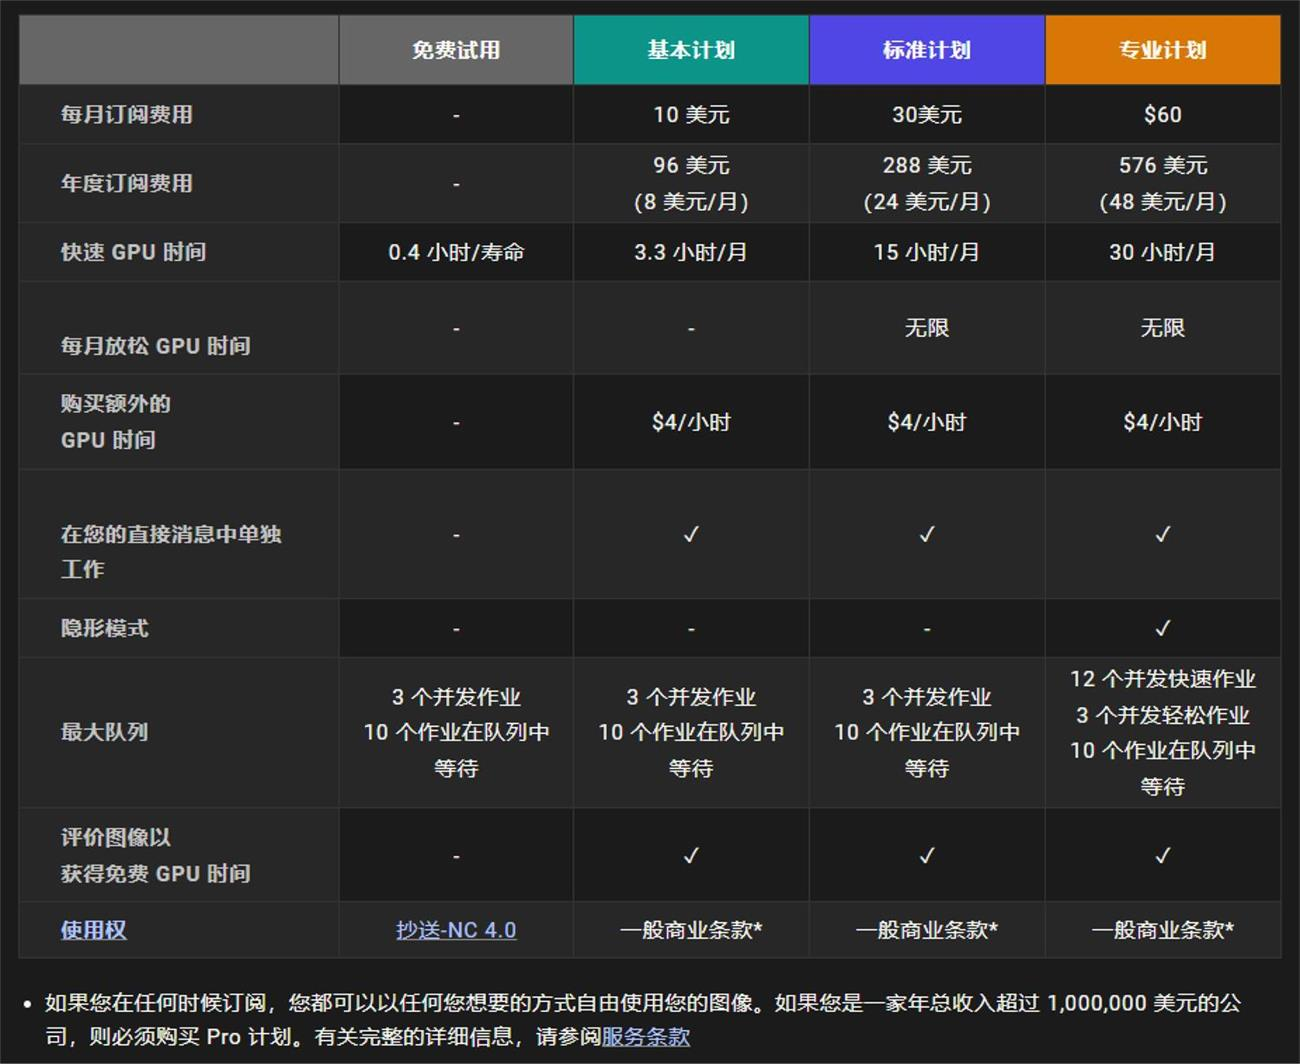Click $4/小时 in the 标准计划 column
The image size is (1300, 1064).
[x=927, y=422]
